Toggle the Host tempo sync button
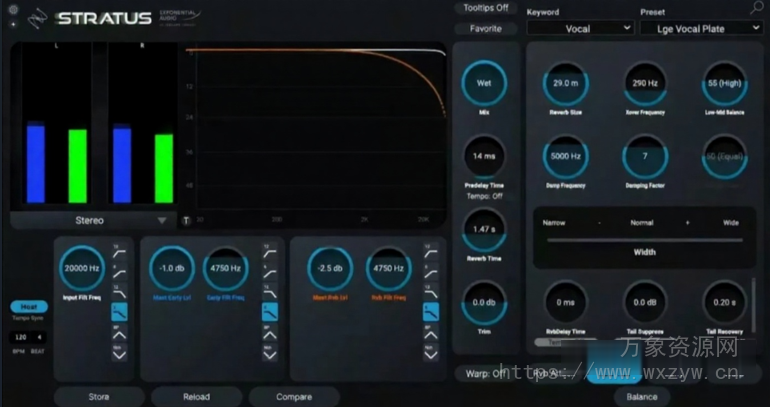770x407 pixels. point(29,307)
